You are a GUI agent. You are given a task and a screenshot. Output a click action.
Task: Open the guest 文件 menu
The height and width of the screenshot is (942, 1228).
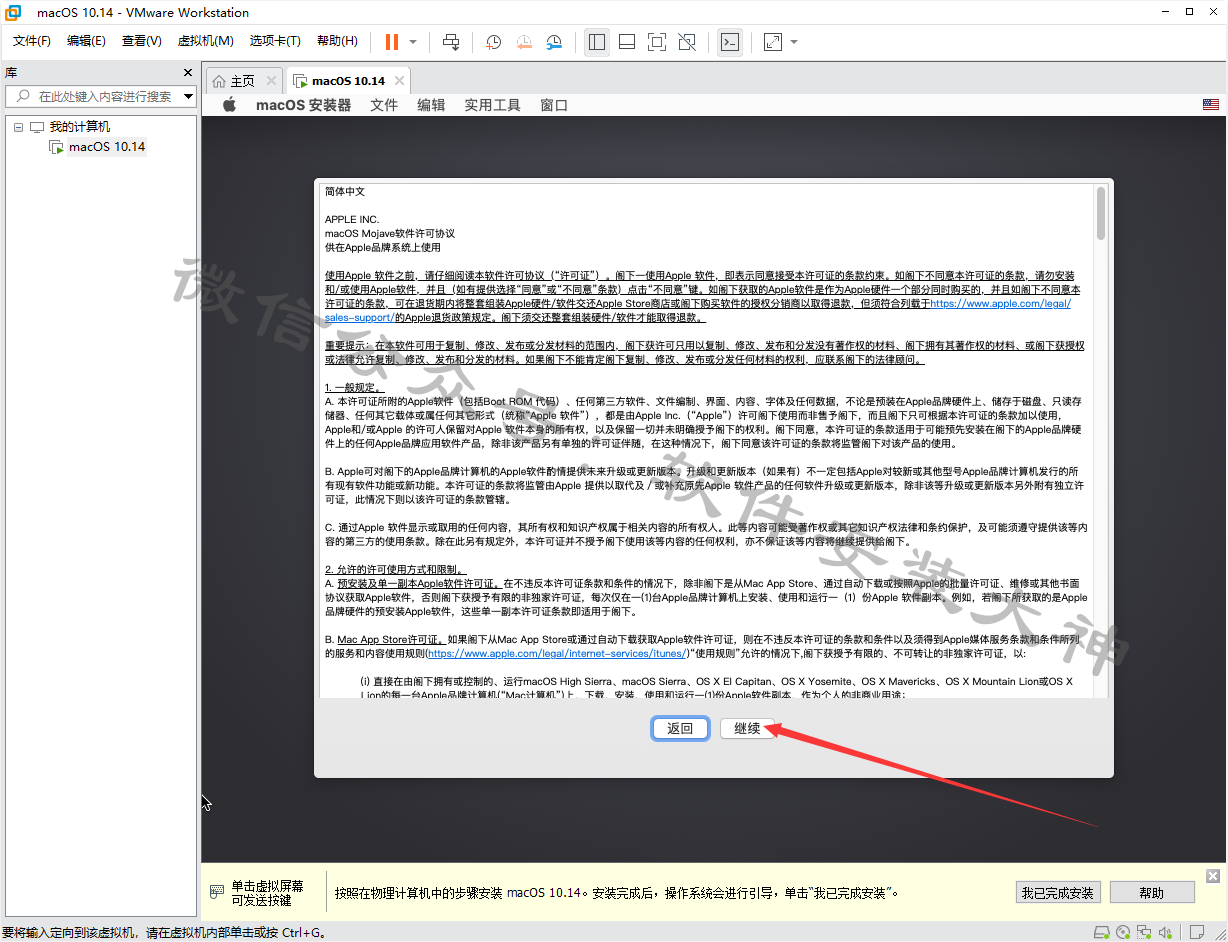[x=384, y=105]
